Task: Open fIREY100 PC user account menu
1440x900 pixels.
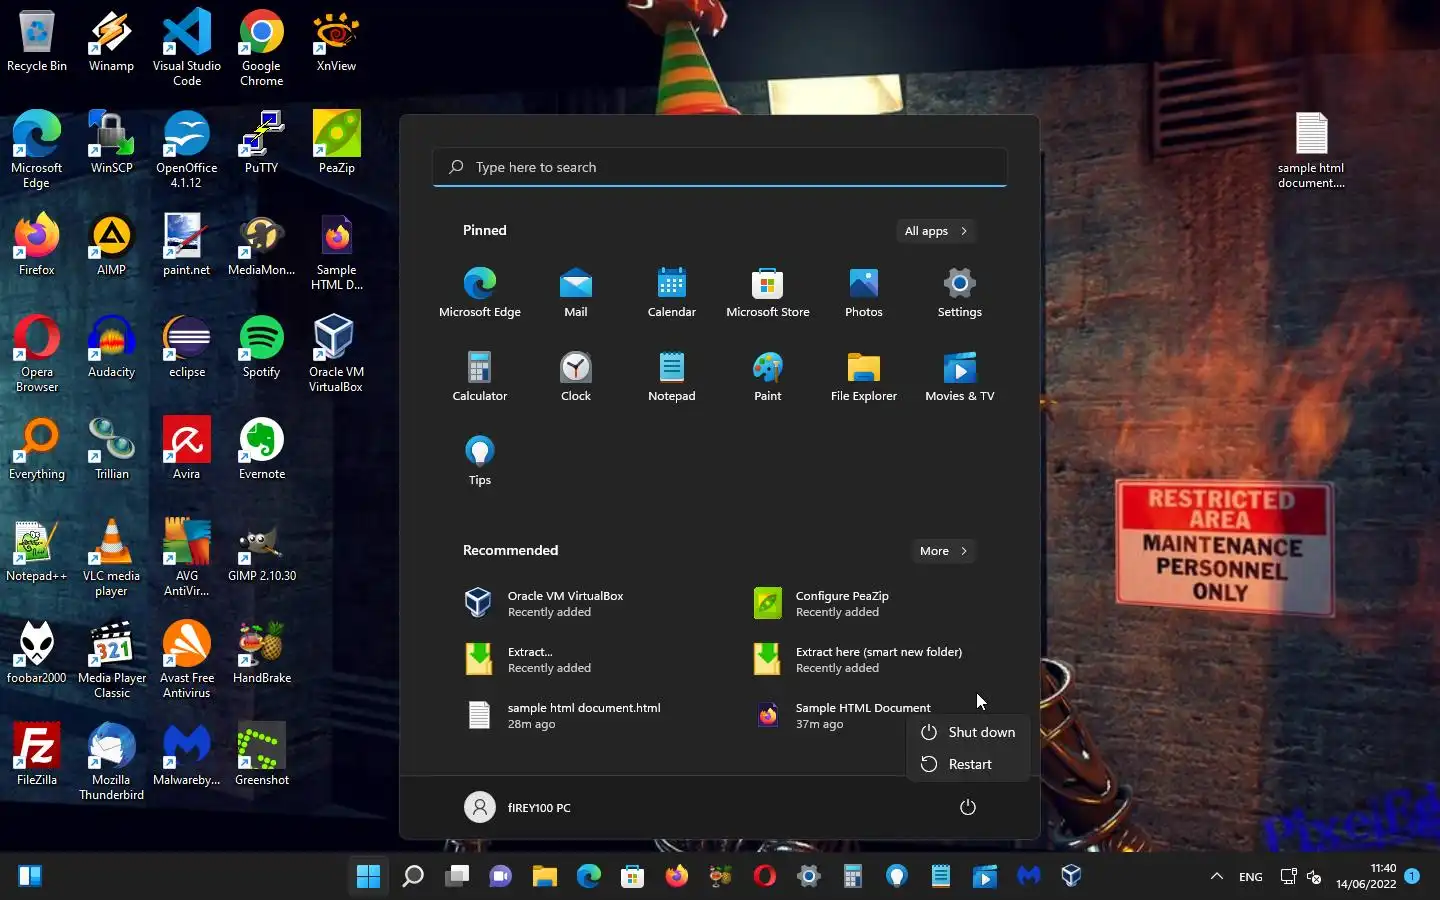Action: point(518,807)
